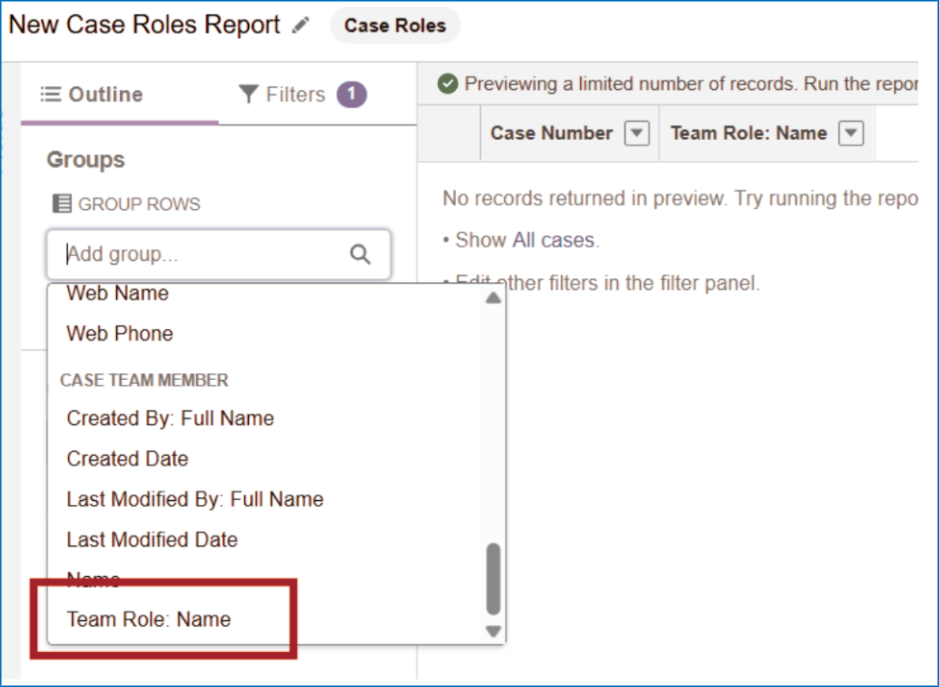The width and height of the screenshot is (939, 687).
Task: Click the green checkmark preview status icon
Action: click(x=448, y=84)
